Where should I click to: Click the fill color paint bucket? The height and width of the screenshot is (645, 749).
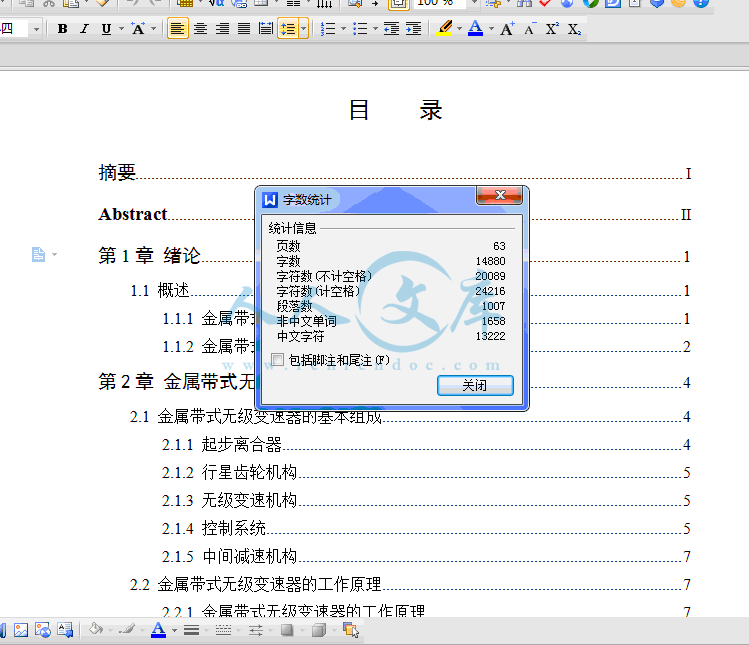[x=96, y=630]
